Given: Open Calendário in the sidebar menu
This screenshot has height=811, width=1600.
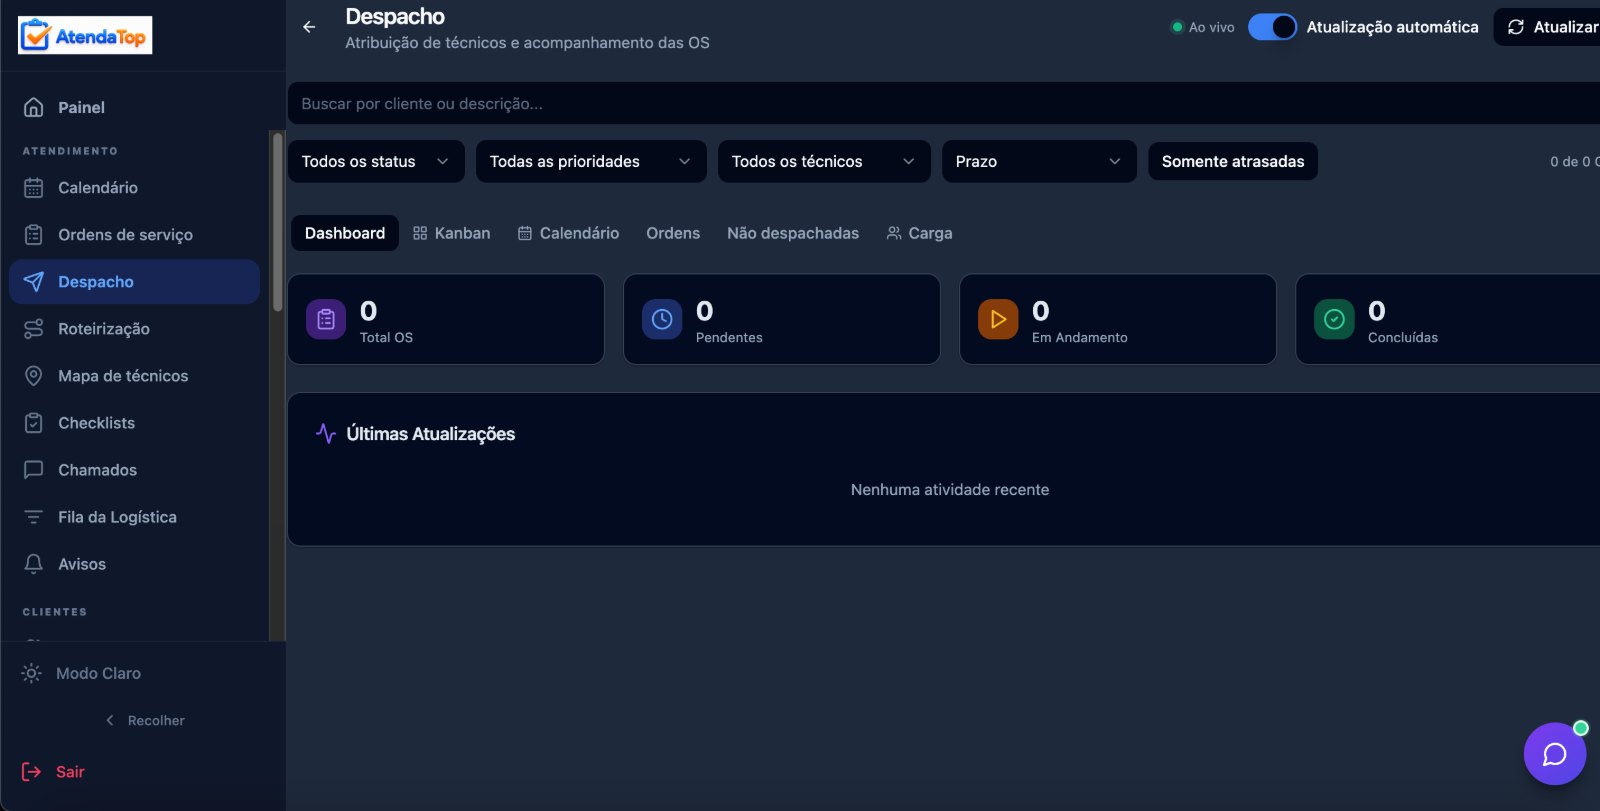Looking at the screenshot, I should (135, 187).
